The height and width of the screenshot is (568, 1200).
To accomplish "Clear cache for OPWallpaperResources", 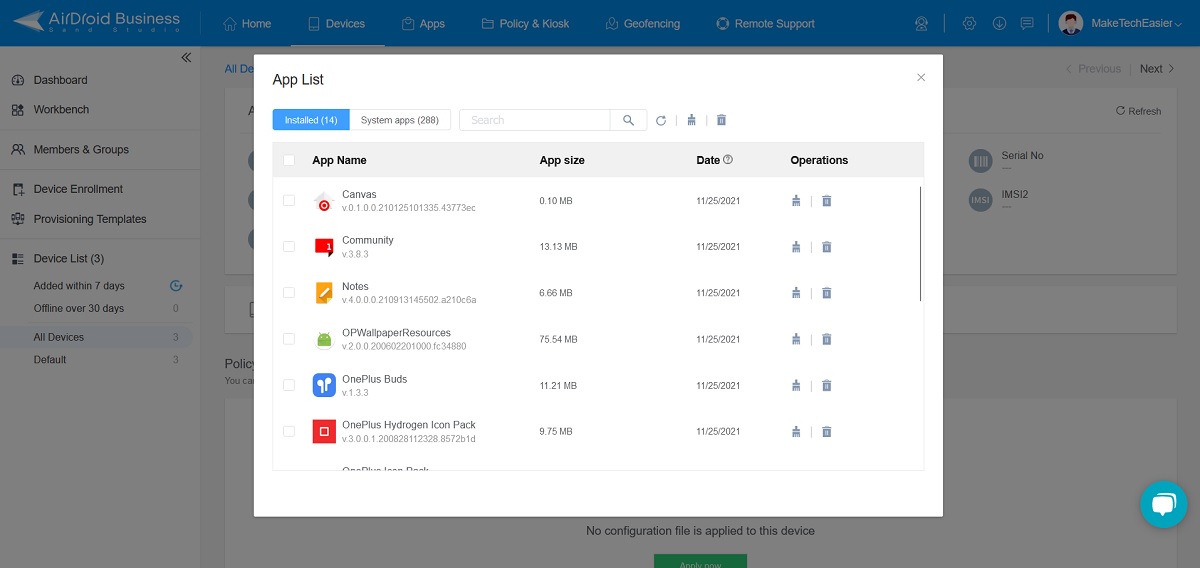I will point(796,339).
